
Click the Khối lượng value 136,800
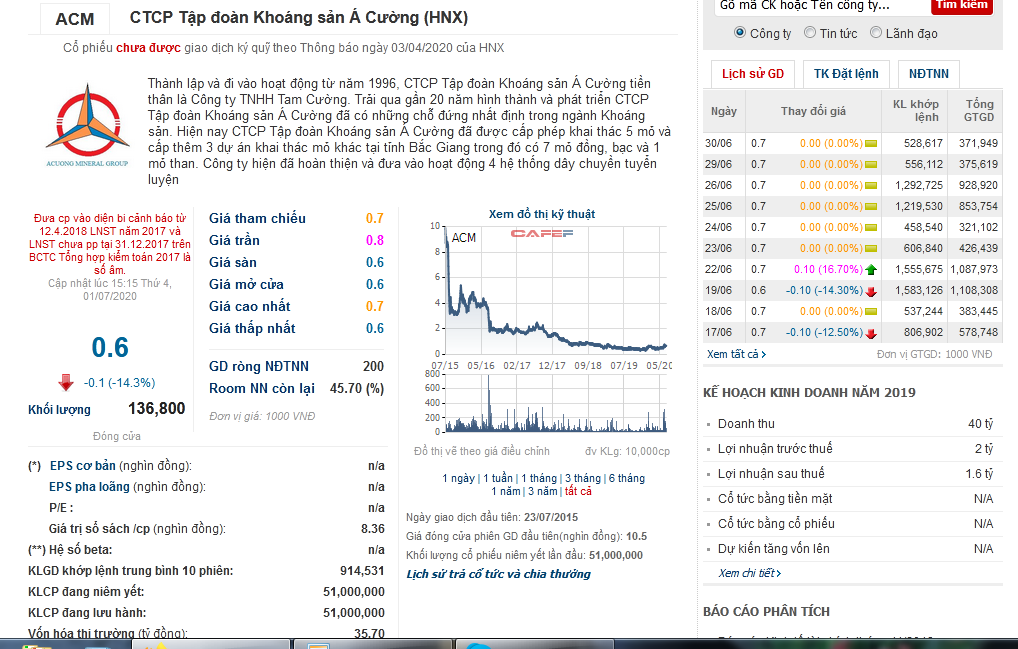tap(156, 409)
